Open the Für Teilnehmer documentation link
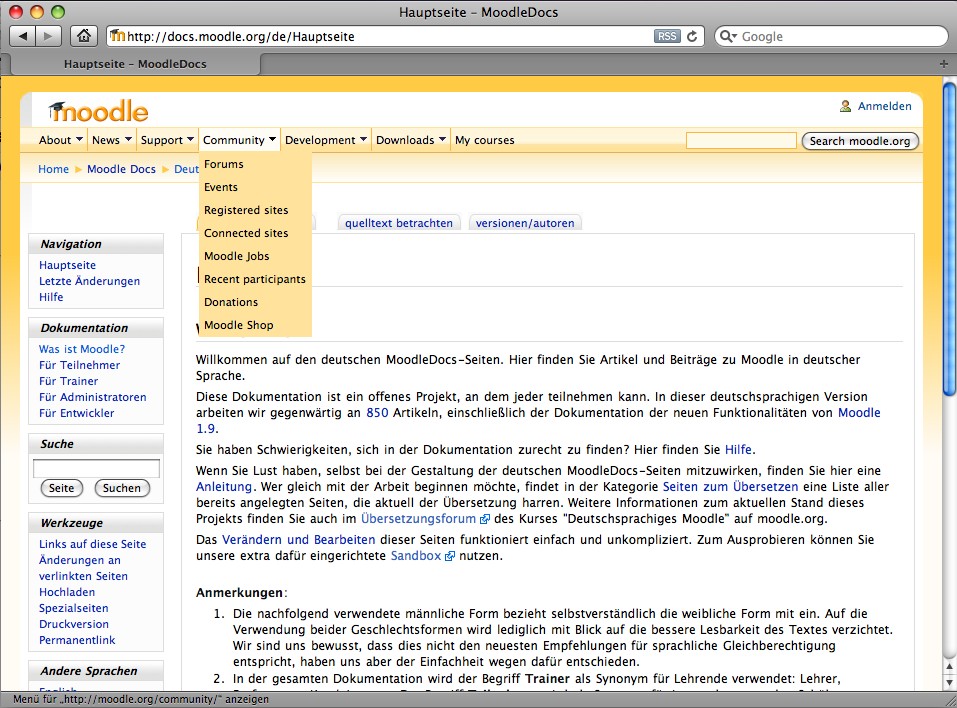Screen dimensions: 957x708 point(79,365)
